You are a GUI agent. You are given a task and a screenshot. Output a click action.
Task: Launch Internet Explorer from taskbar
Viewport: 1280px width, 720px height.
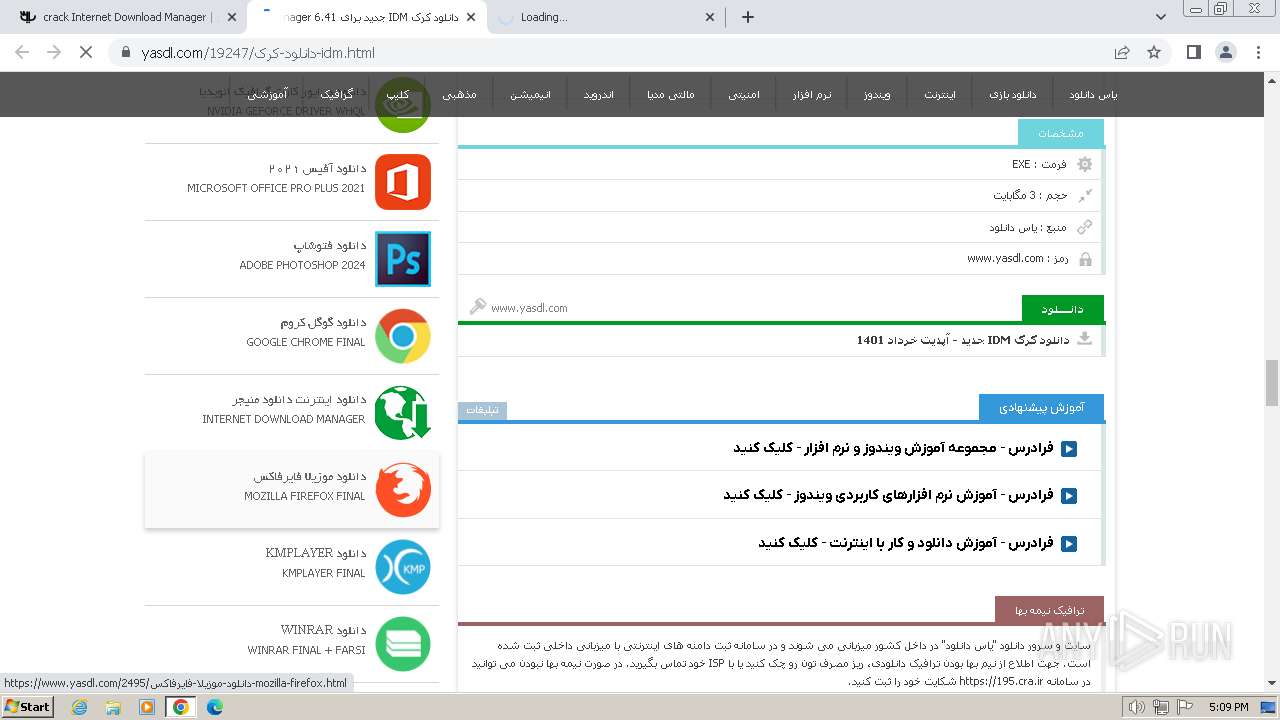[80, 707]
